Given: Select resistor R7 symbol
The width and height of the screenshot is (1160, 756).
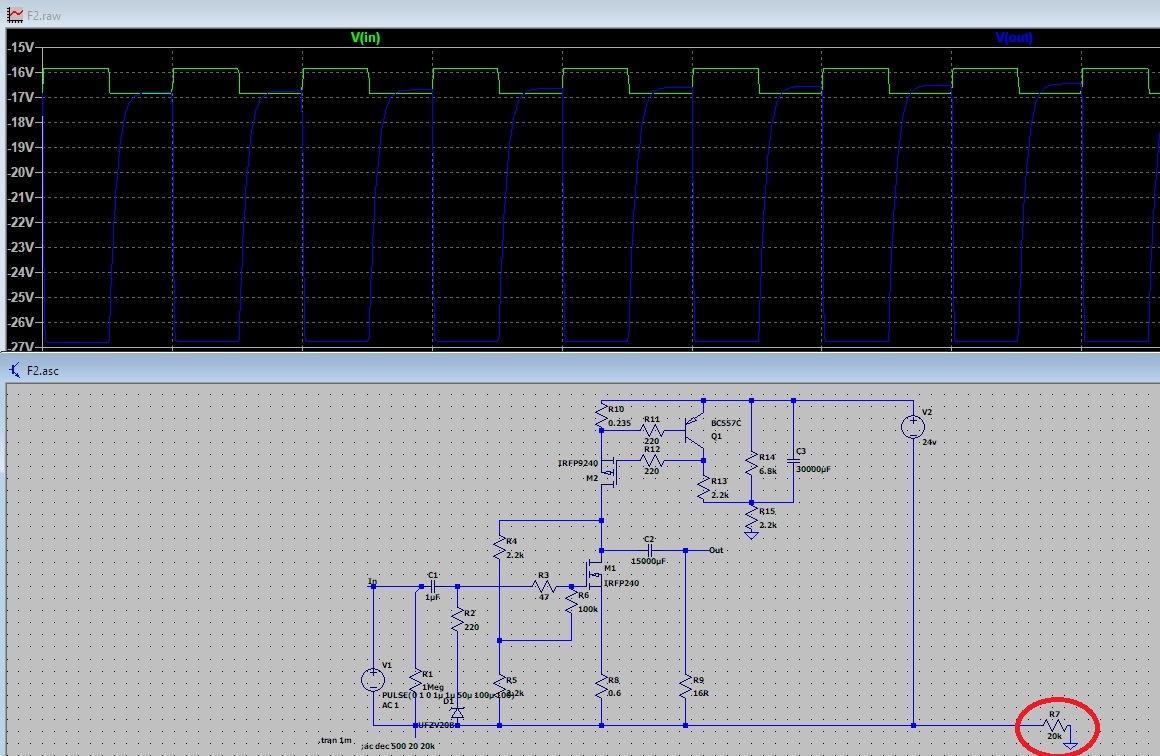Looking at the screenshot, I should [1055, 725].
